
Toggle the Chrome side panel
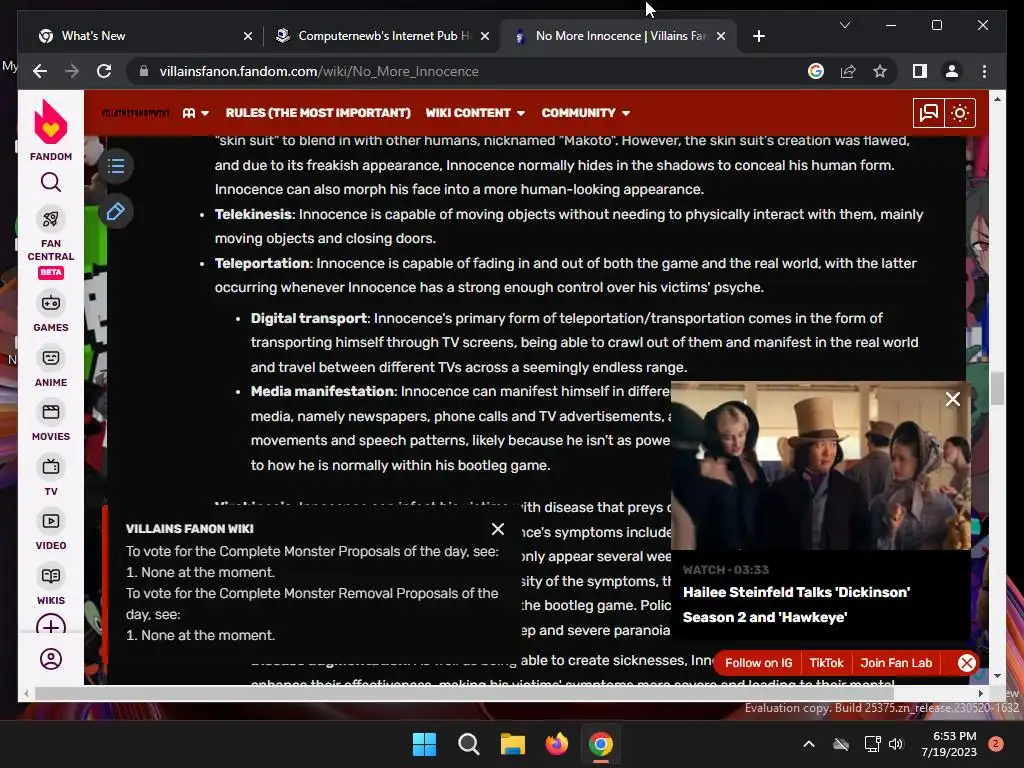pos(920,71)
